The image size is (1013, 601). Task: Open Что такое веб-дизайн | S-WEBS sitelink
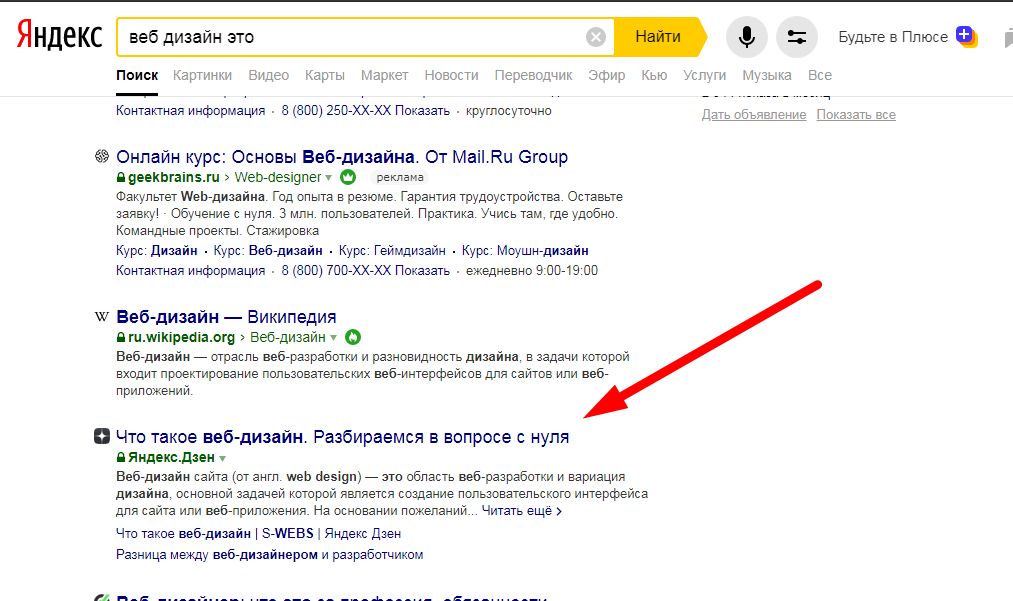click(258, 534)
